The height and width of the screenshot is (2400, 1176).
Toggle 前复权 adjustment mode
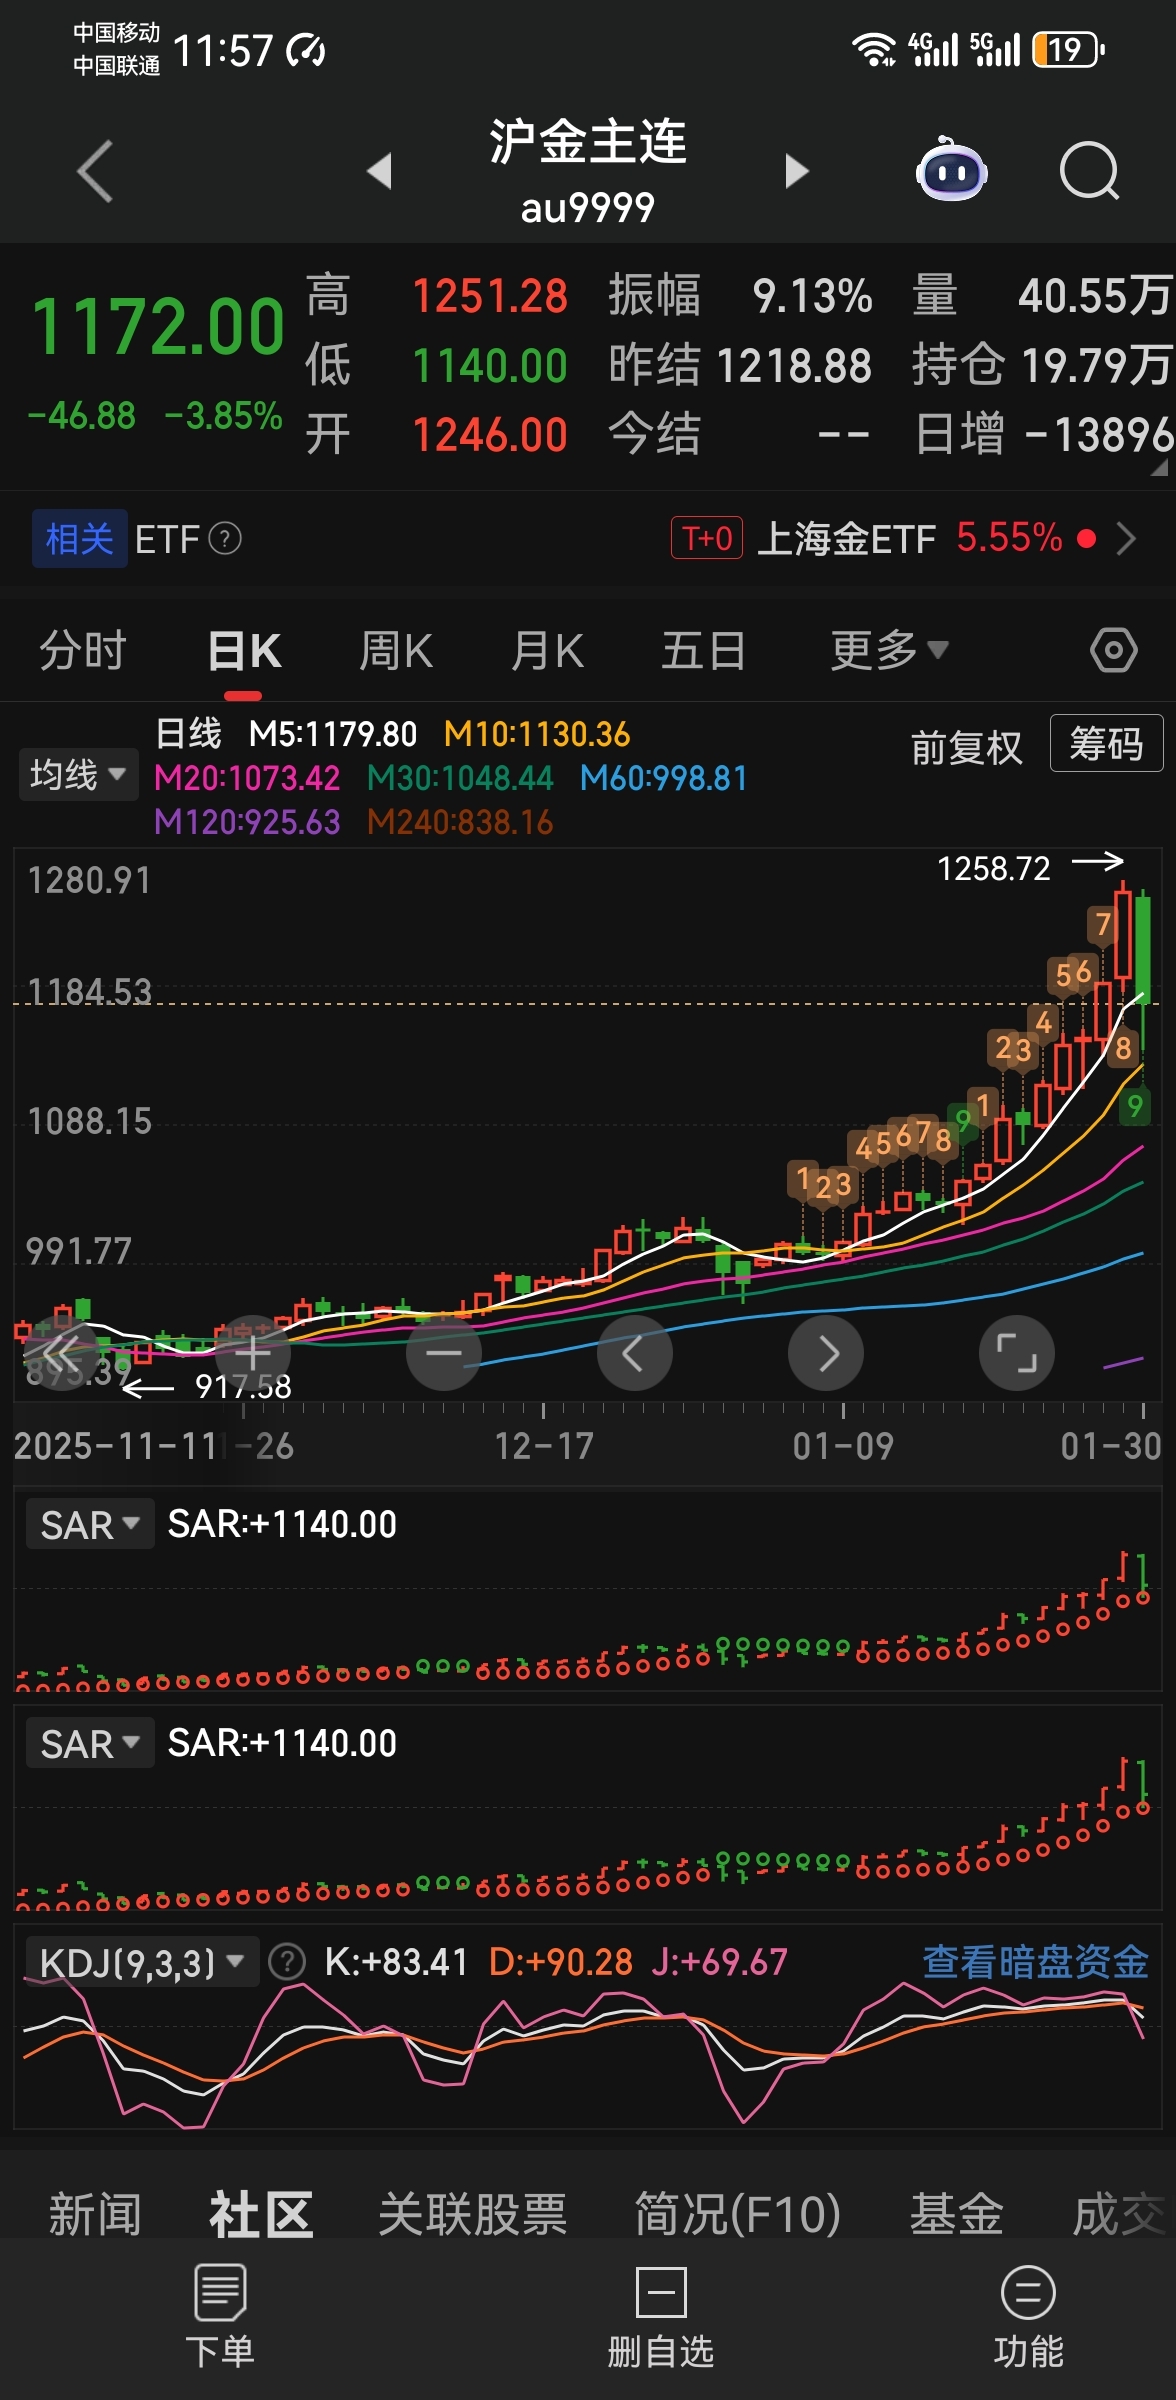[966, 747]
